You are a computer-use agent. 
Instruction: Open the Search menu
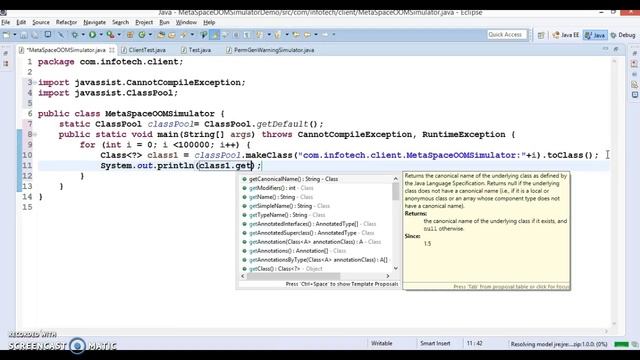pos(120,22)
